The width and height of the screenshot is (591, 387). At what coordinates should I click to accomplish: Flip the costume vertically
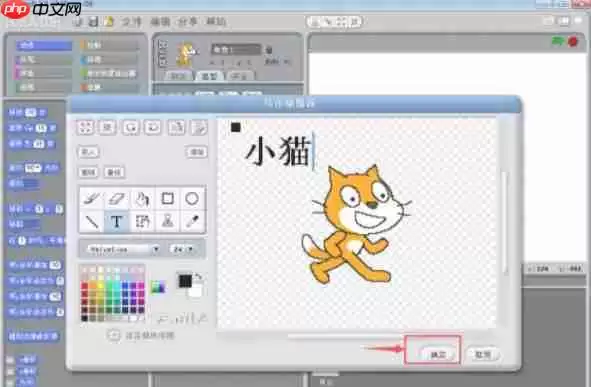coord(199,127)
